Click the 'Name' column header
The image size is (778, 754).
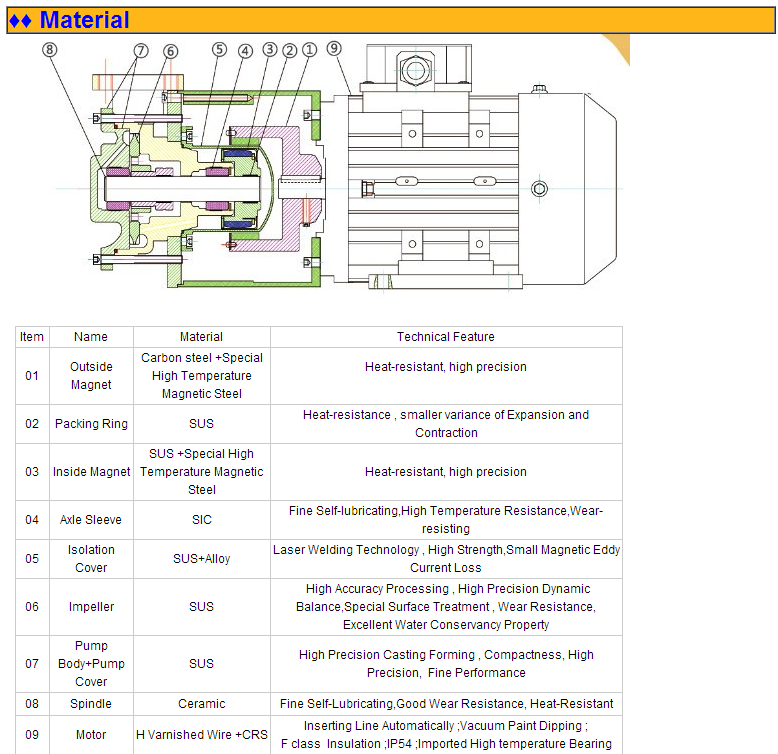(91, 337)
